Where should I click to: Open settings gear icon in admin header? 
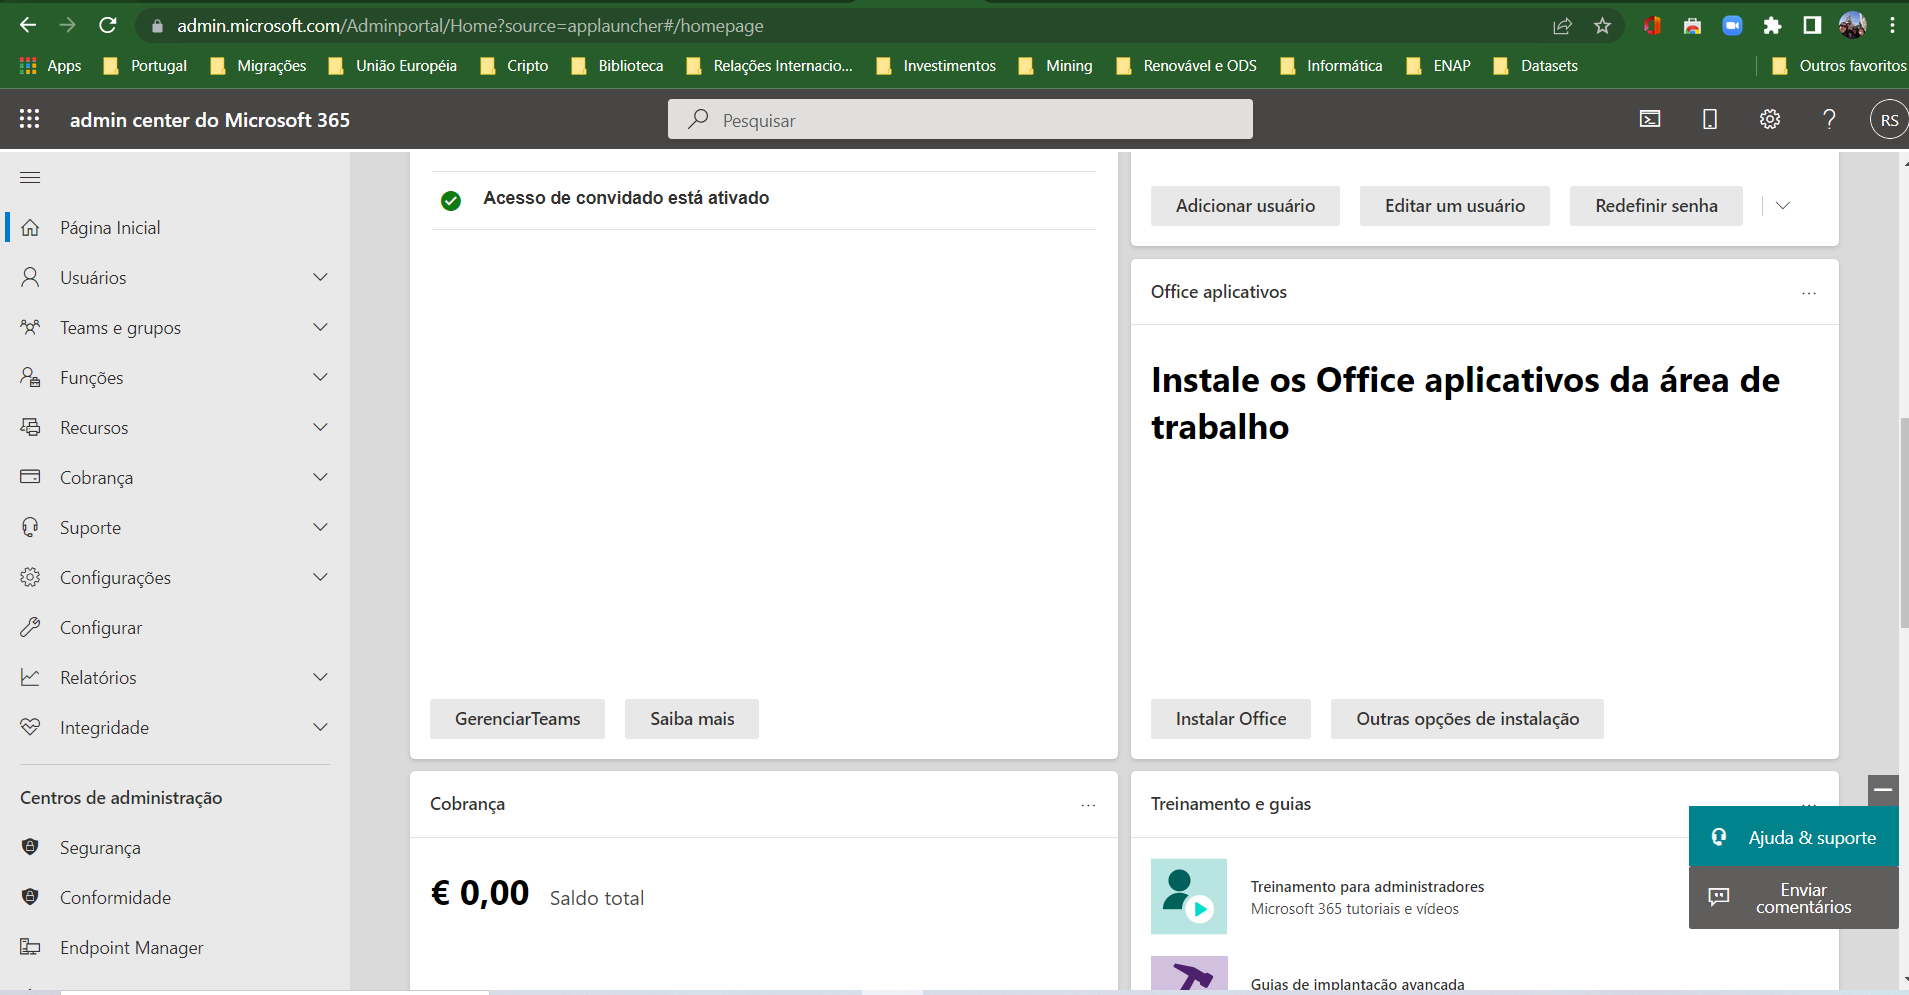coord(1770,119)
